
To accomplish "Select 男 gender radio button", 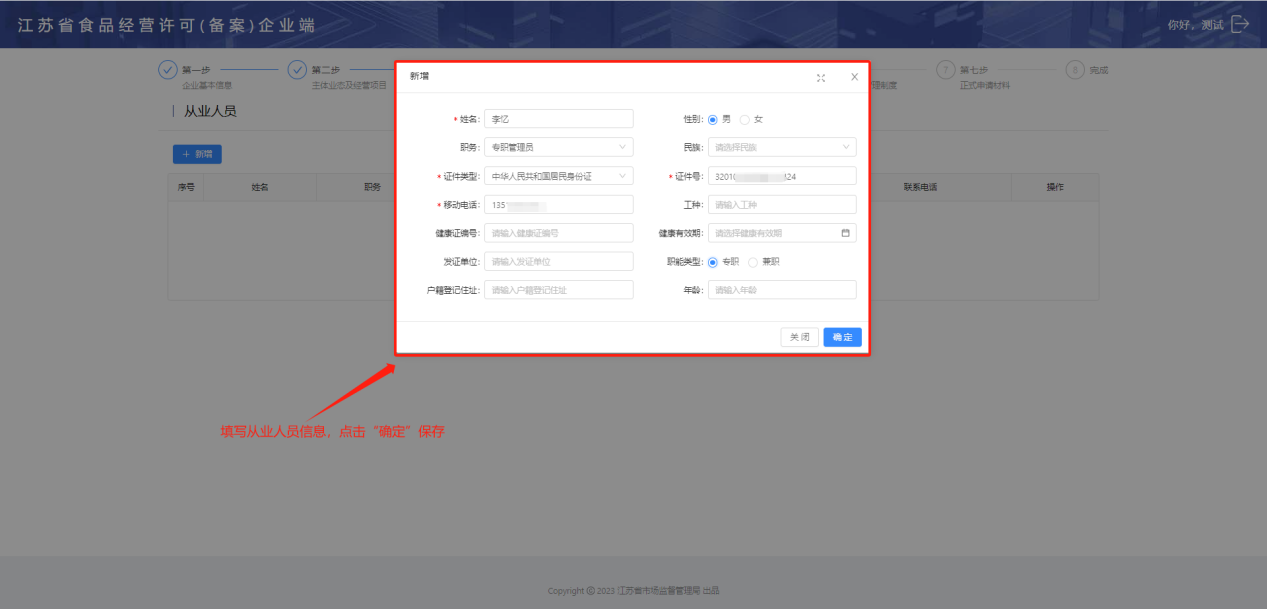I will 713,119.
